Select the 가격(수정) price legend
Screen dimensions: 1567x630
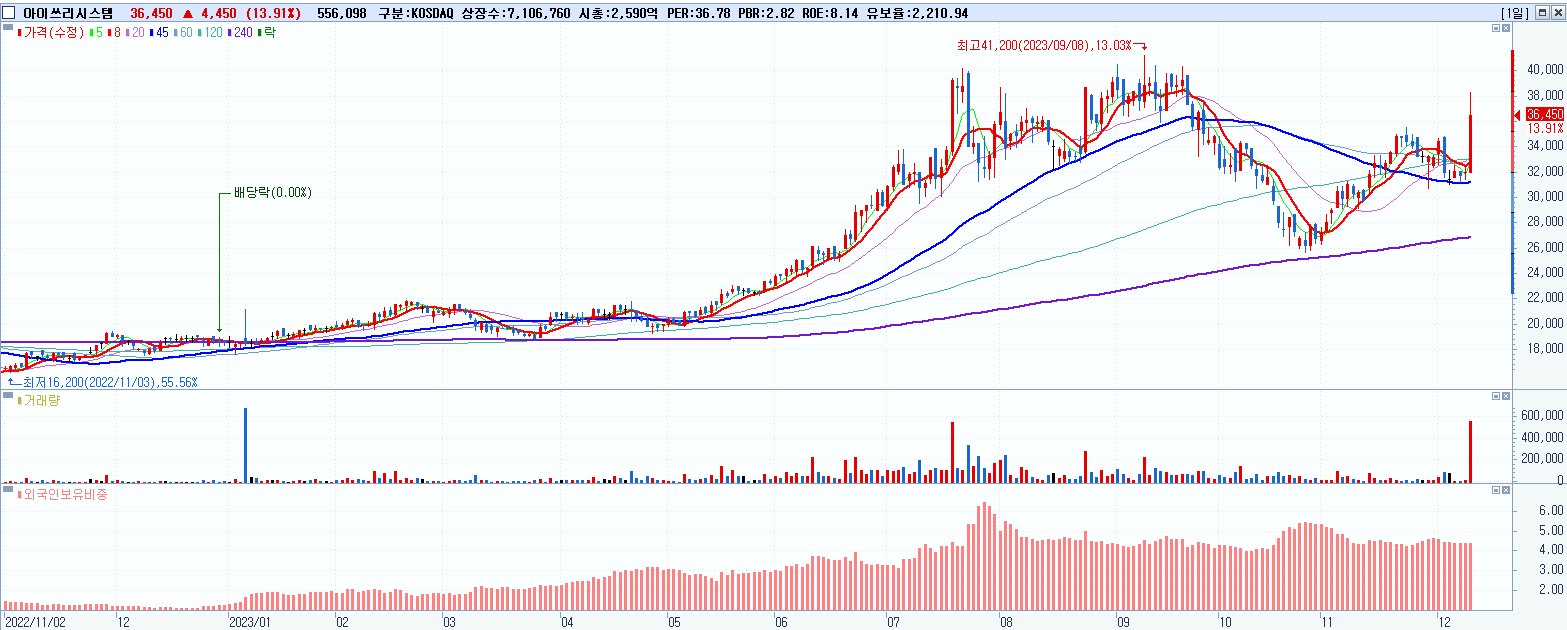(52, 34)
